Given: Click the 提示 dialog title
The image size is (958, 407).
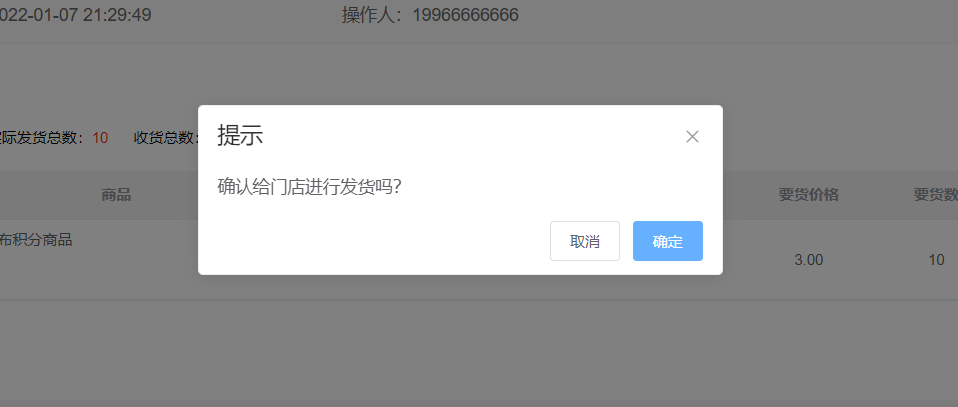Looking at the screenshot, I should 240,136.
